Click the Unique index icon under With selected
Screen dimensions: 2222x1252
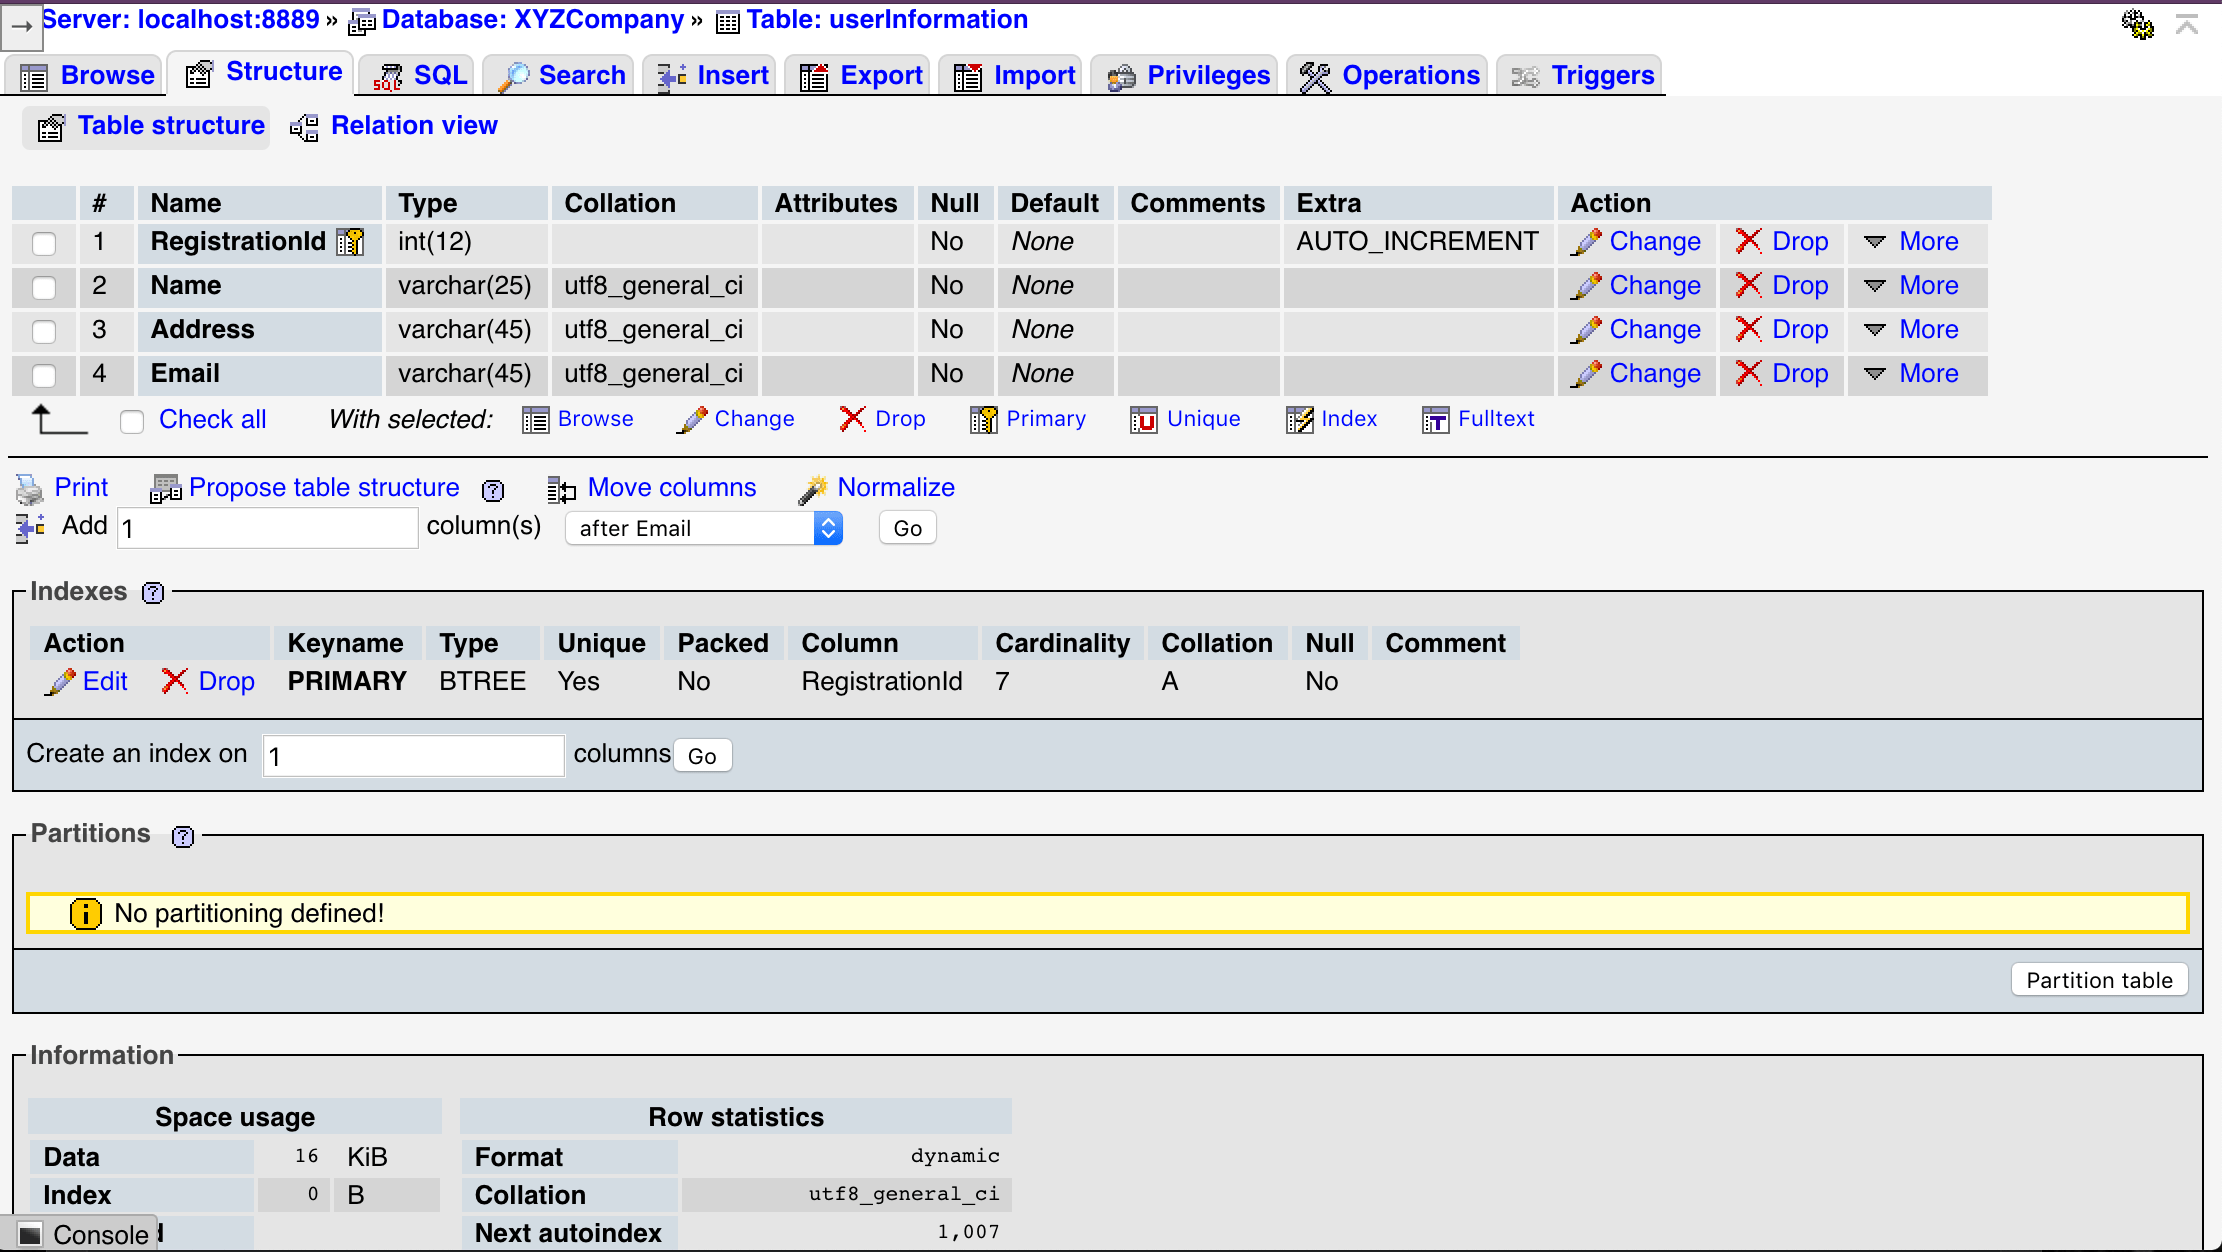[1143, 420]
